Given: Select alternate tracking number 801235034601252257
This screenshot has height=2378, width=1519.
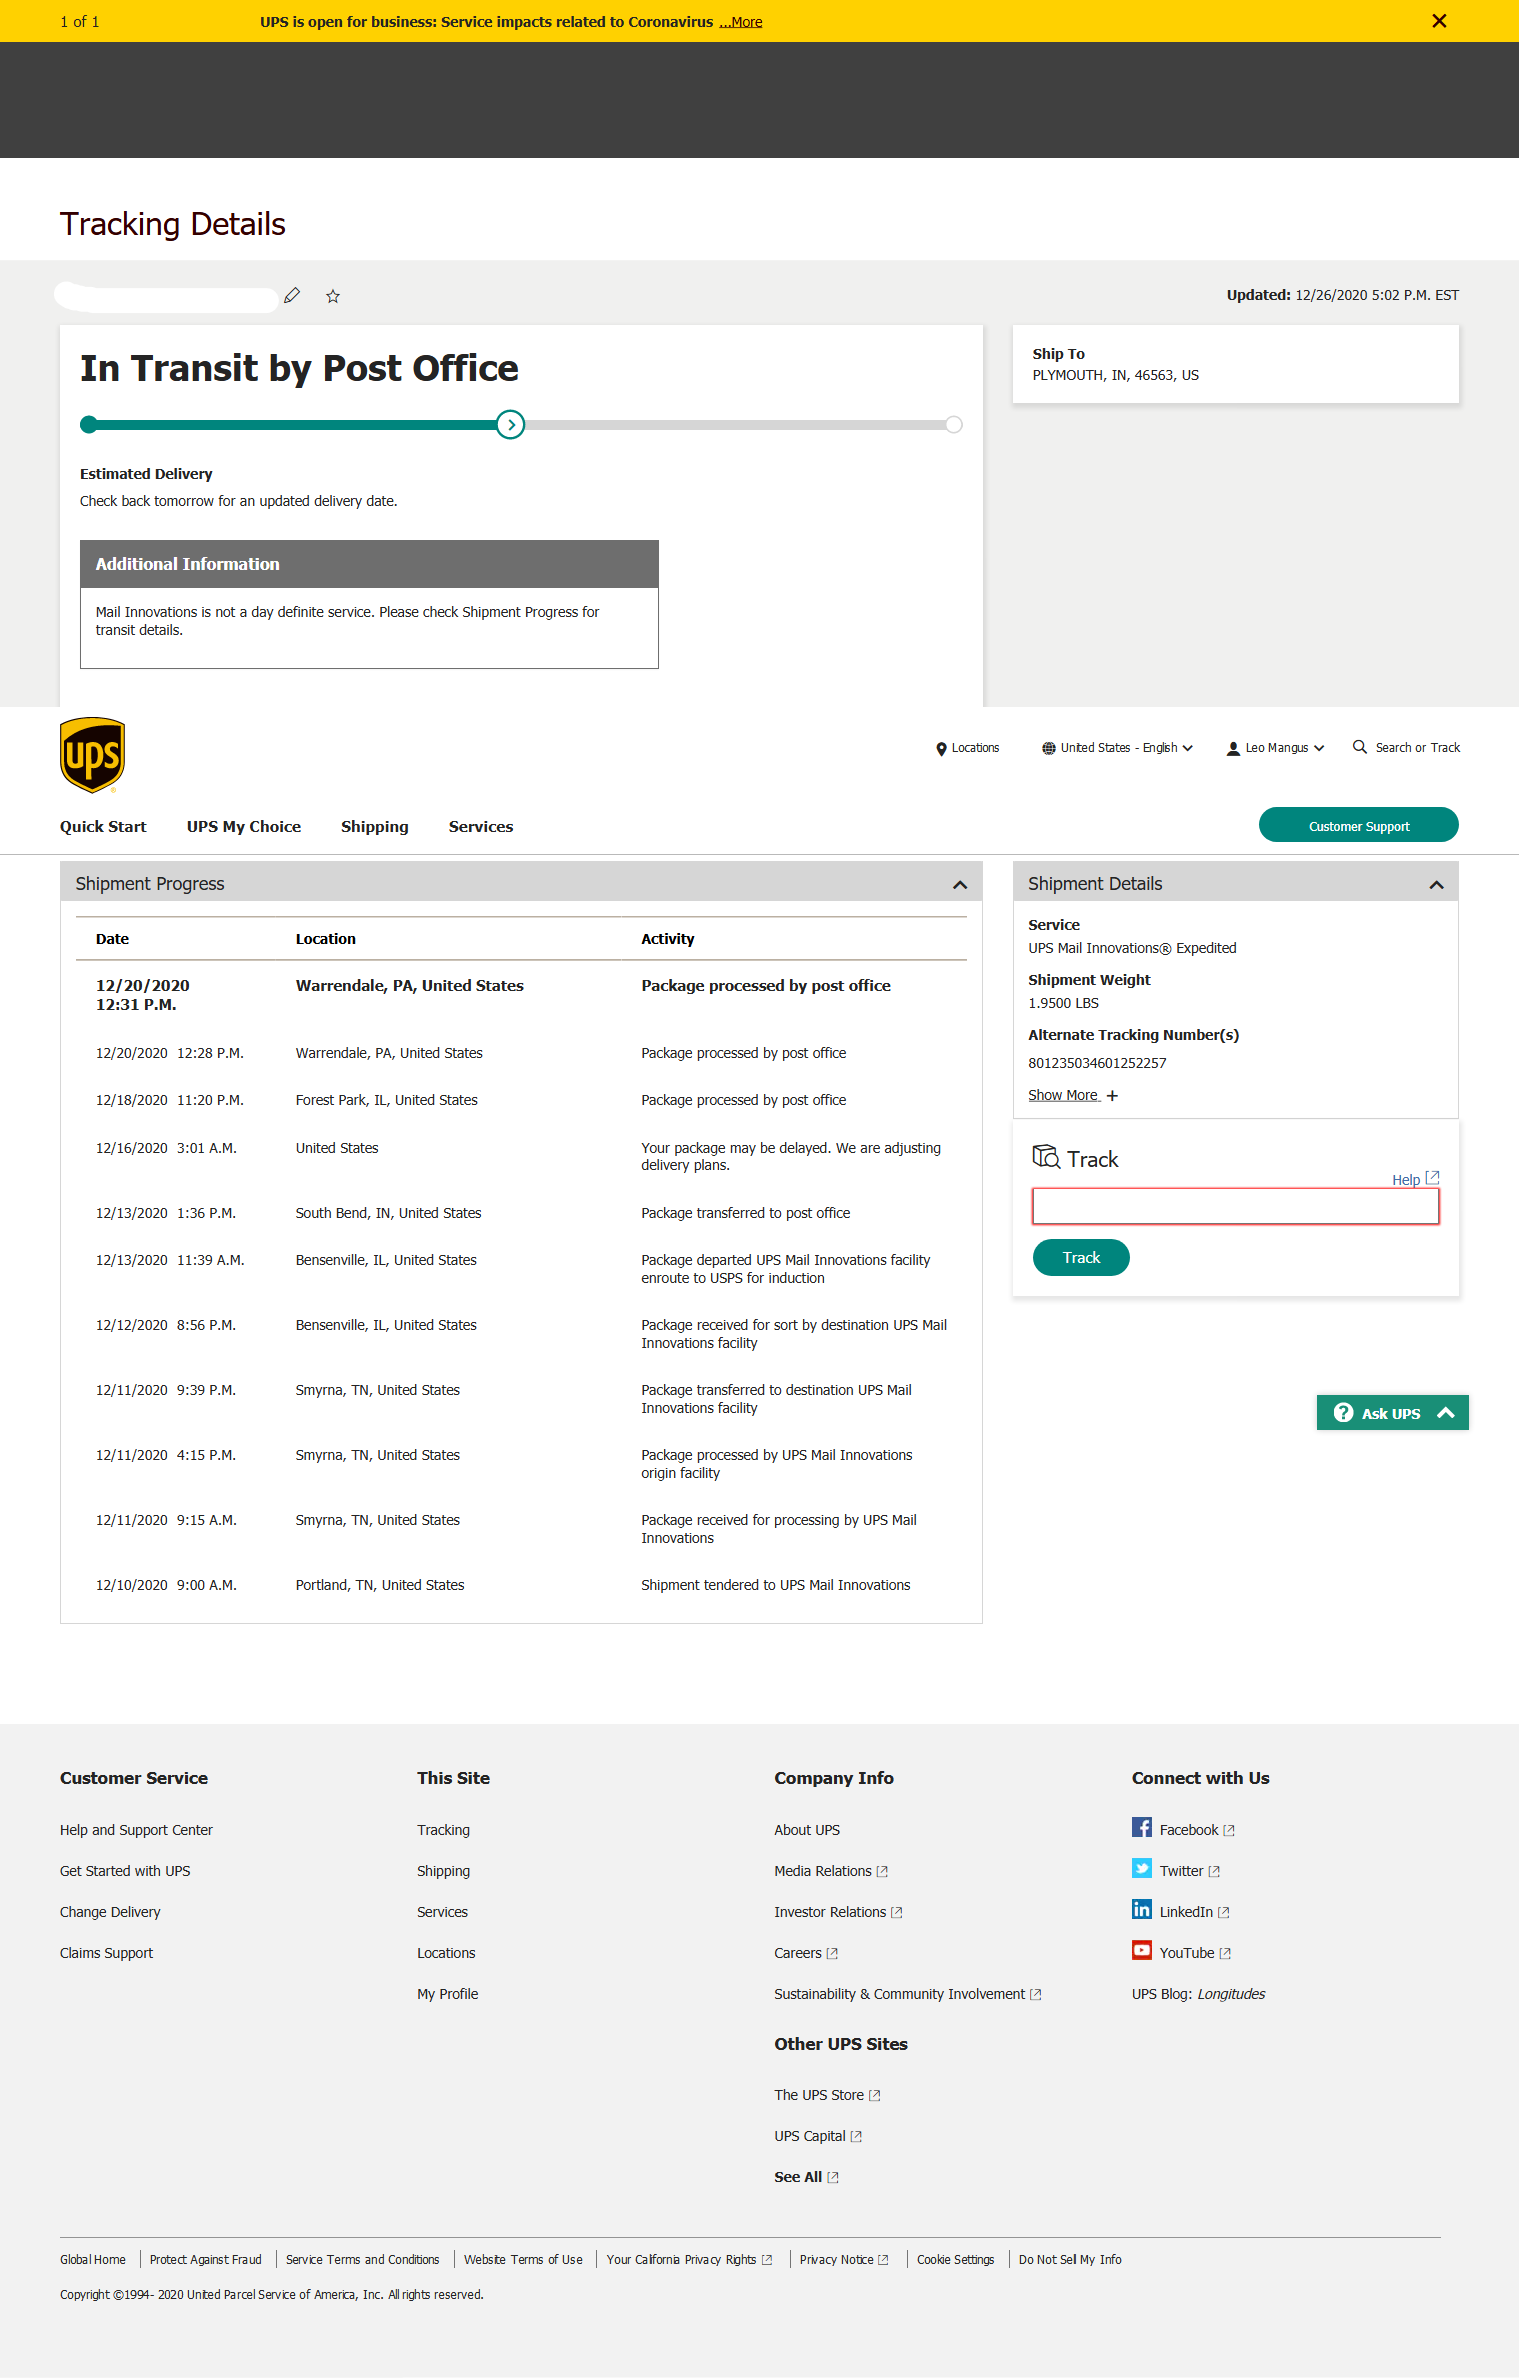Looking at the screenshot, I should (1097, 1063).
